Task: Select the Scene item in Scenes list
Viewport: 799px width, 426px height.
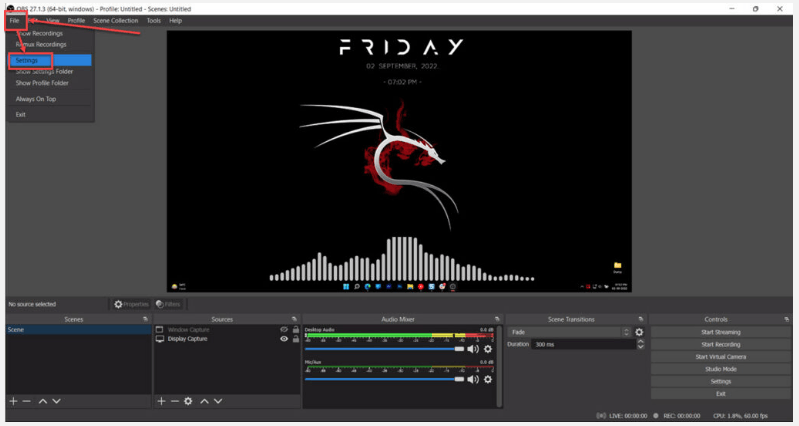Action: click(x=78, y=330)
